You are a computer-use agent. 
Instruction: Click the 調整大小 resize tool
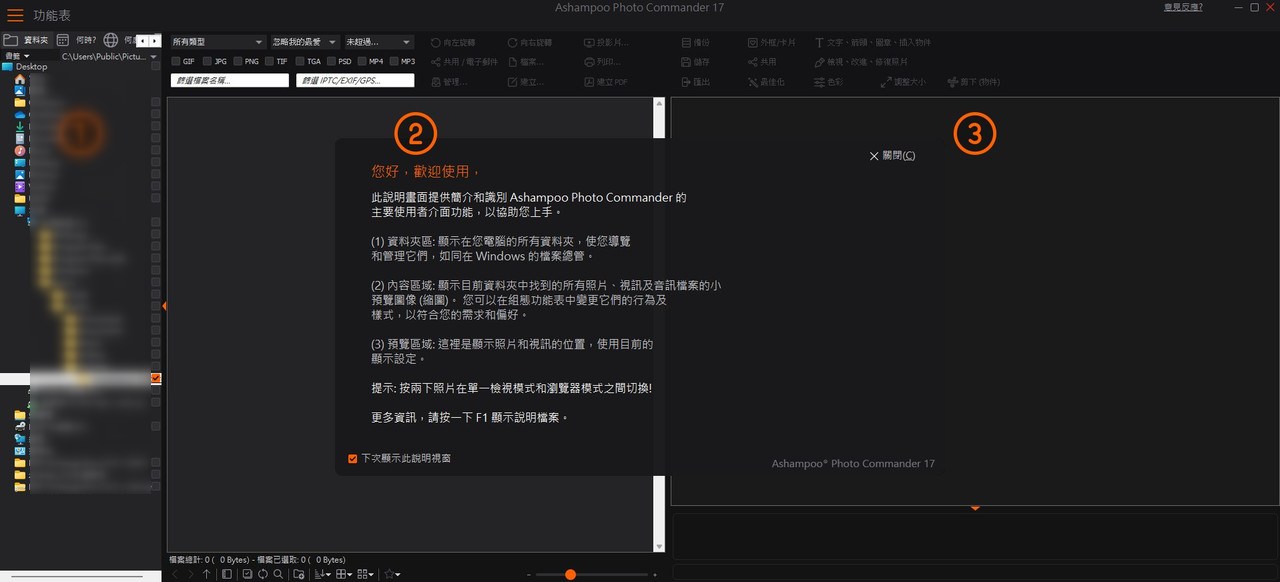click(x=903, y=82)
